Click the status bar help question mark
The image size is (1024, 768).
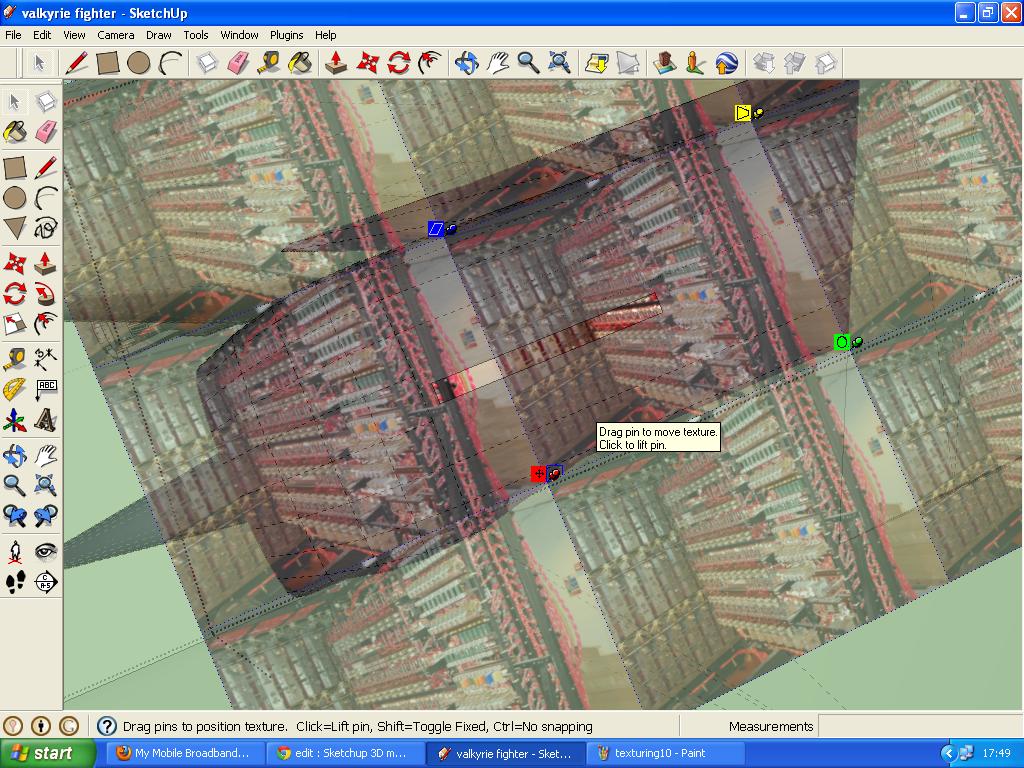coord(106,725)
